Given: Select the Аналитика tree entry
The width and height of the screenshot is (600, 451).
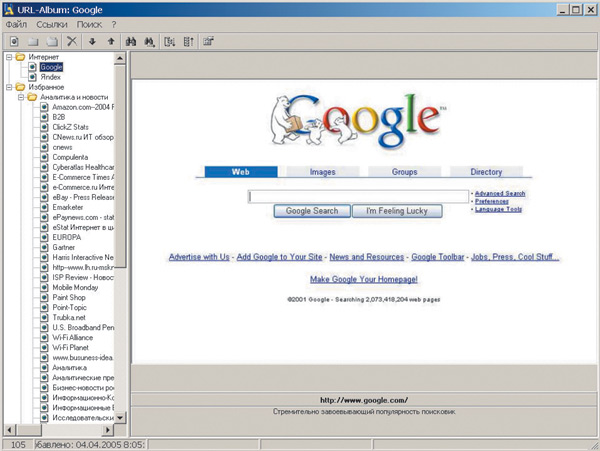Looking at the screenshot, I should (70, 368).
